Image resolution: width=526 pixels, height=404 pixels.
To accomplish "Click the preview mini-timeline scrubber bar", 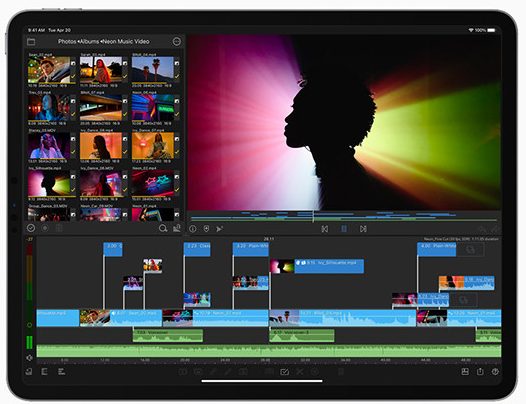I will tap(344, 217).
